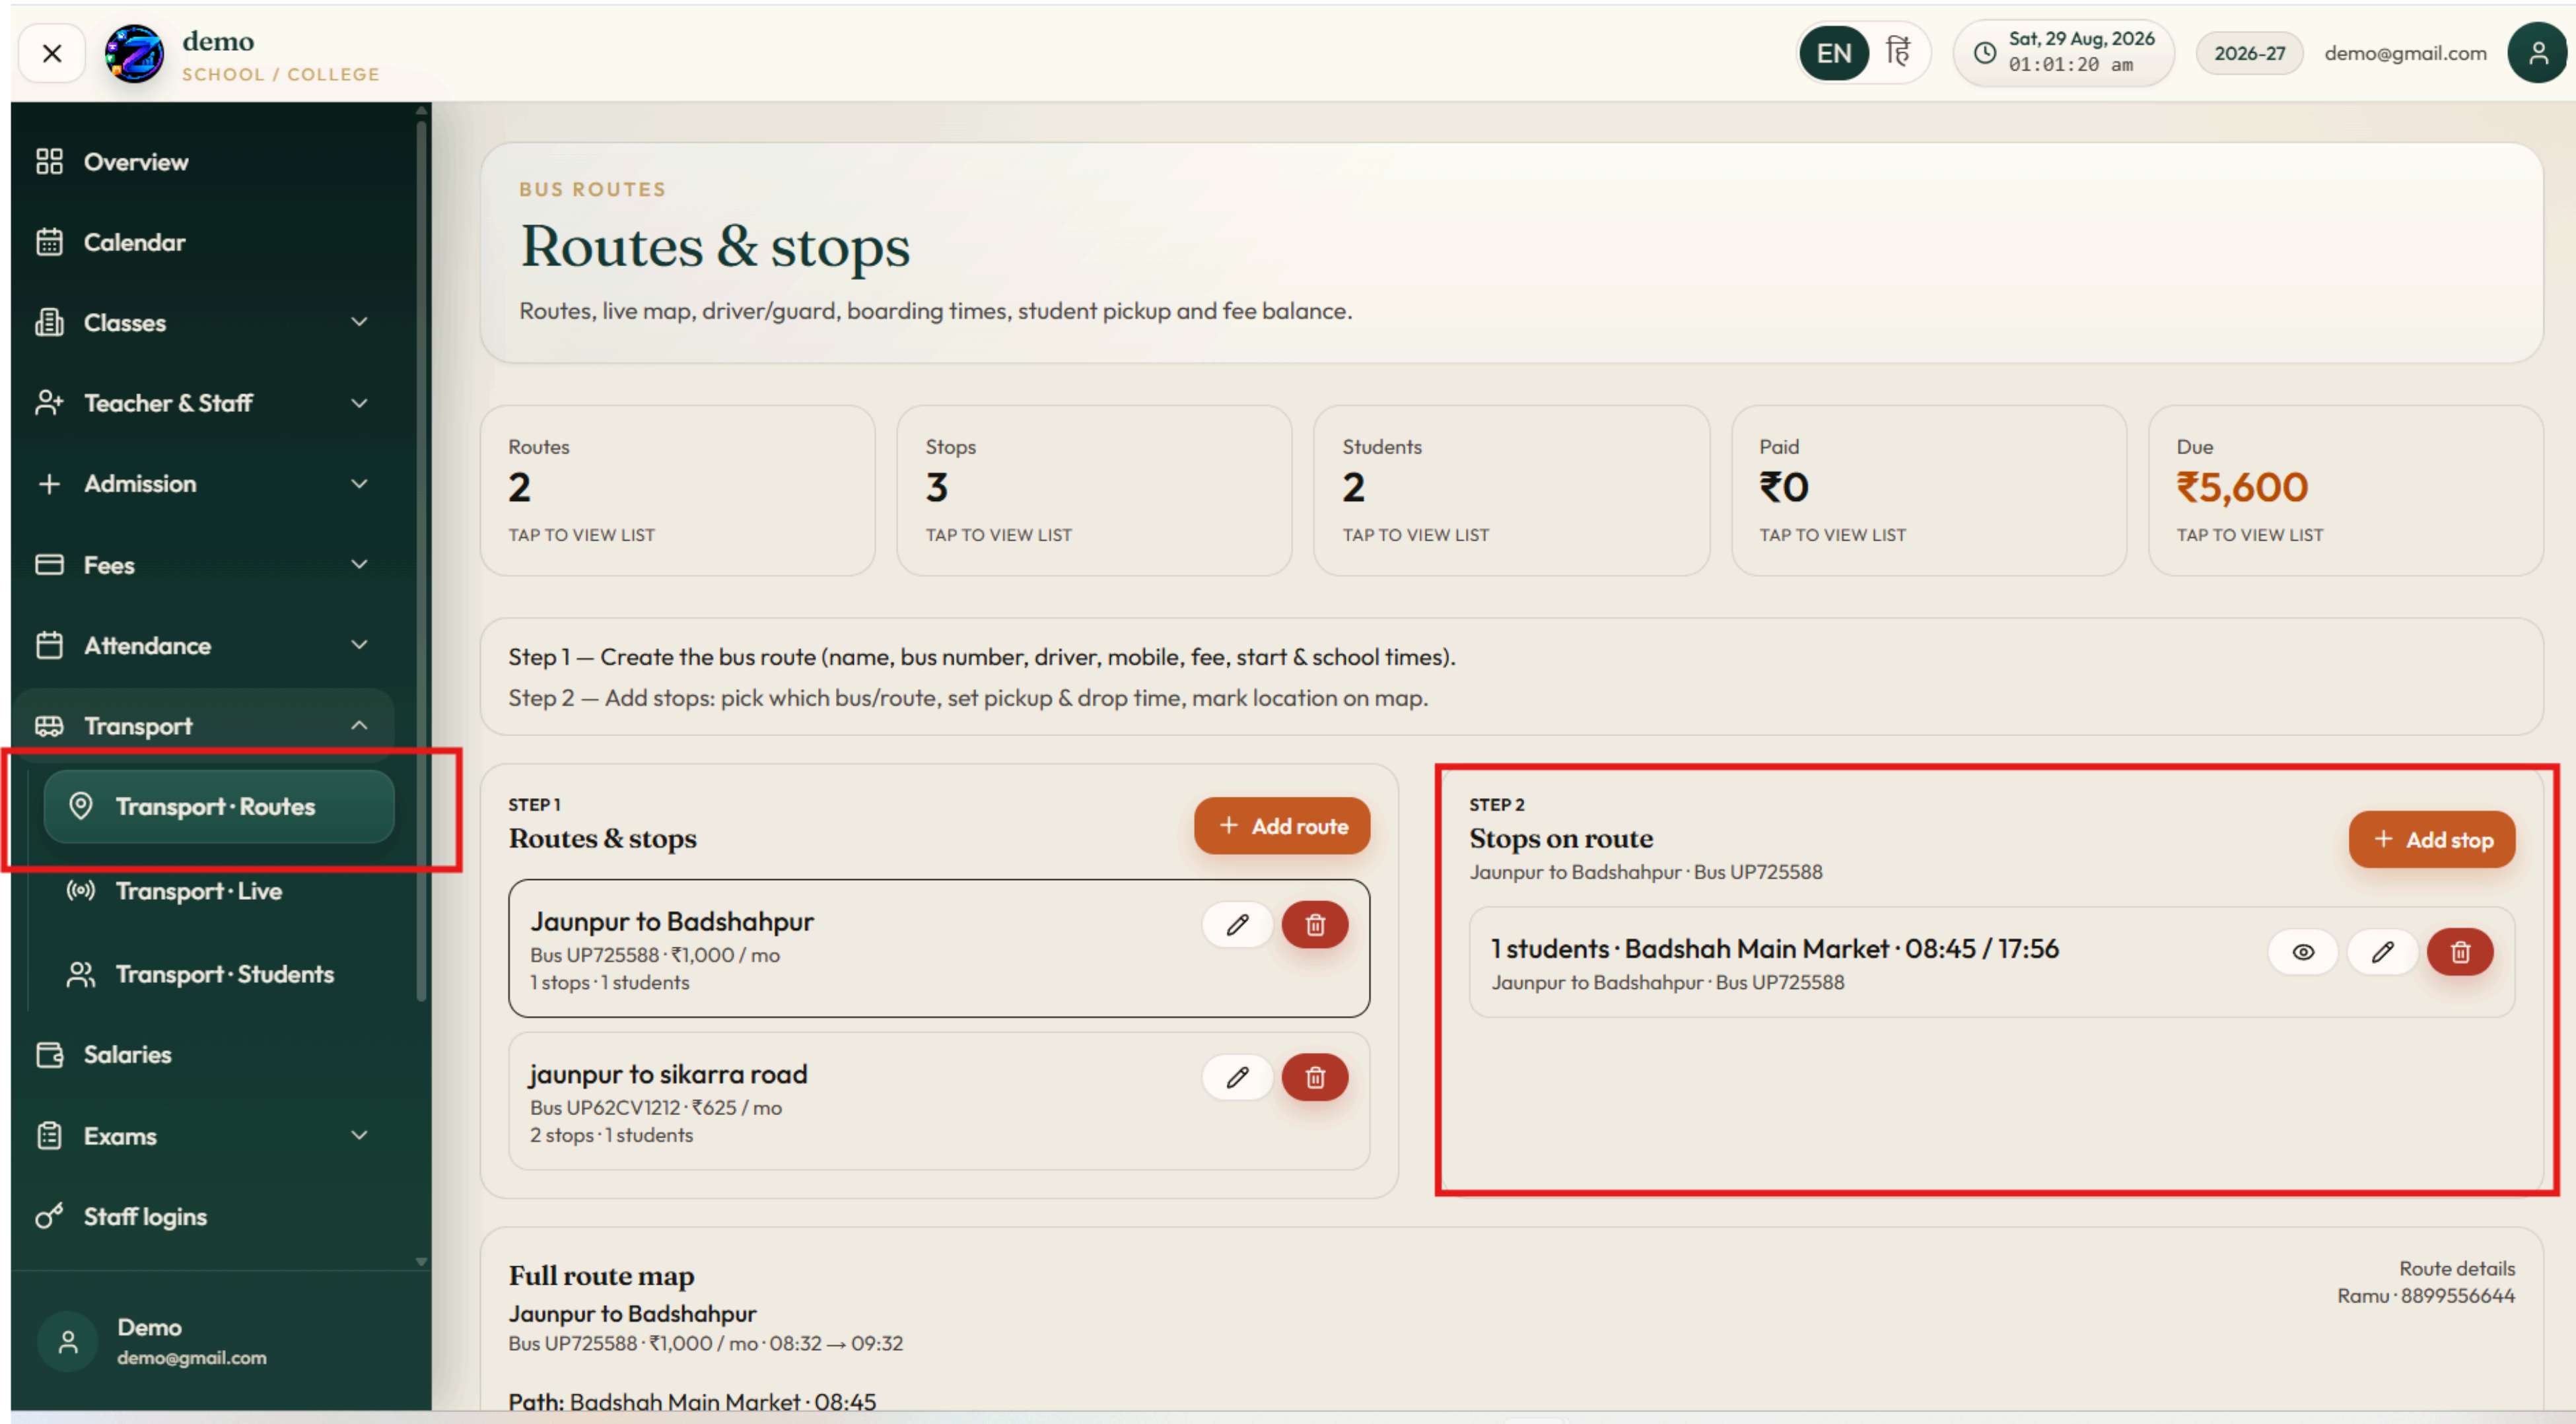Click the Calendar icon in sidebar
The height and width of the screenshot is (1424, 2576).
[x=49, y=242]
